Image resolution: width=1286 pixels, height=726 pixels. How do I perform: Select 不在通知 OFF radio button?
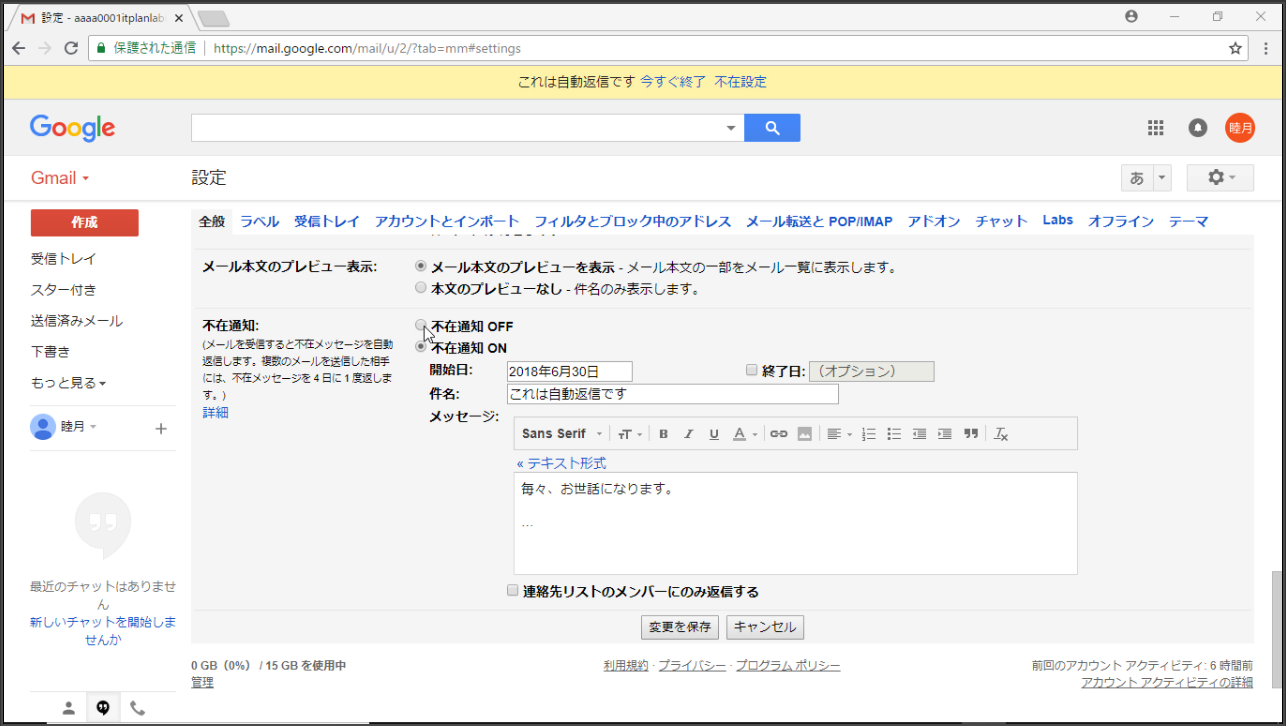421,326
